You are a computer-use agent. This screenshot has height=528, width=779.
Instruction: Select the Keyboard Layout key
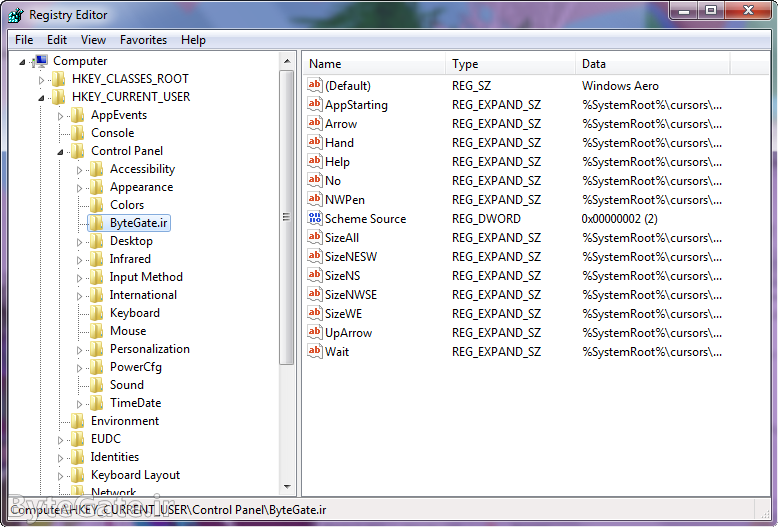click(x=135, y=475)
